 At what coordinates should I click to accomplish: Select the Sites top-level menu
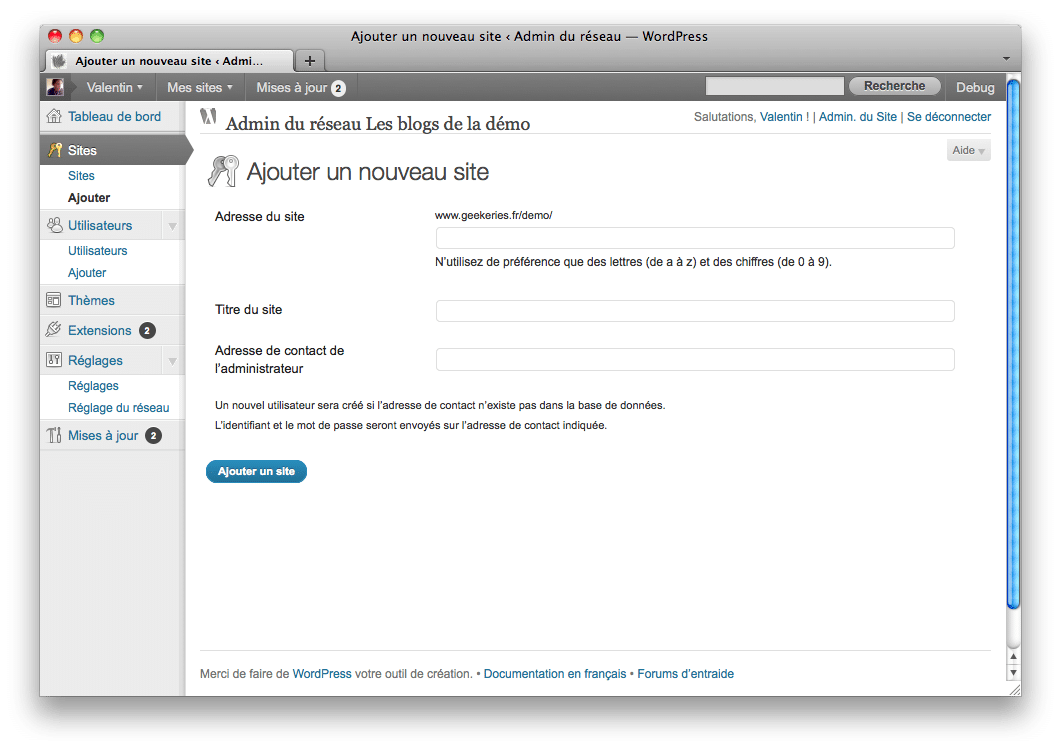[112, 150]
